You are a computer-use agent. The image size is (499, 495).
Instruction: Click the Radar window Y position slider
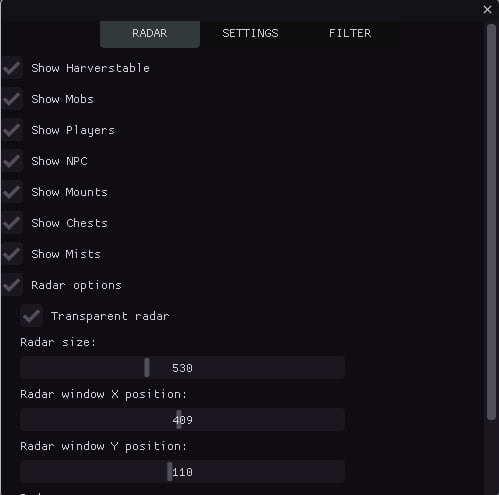click(182, 472)
